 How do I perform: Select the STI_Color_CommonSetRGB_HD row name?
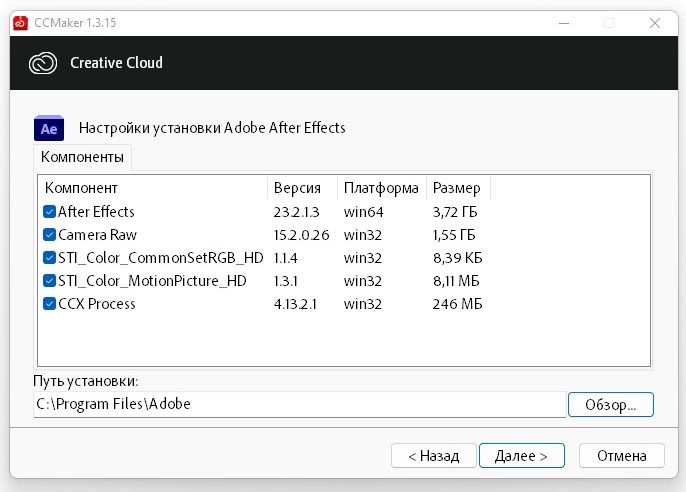[161, 258]
